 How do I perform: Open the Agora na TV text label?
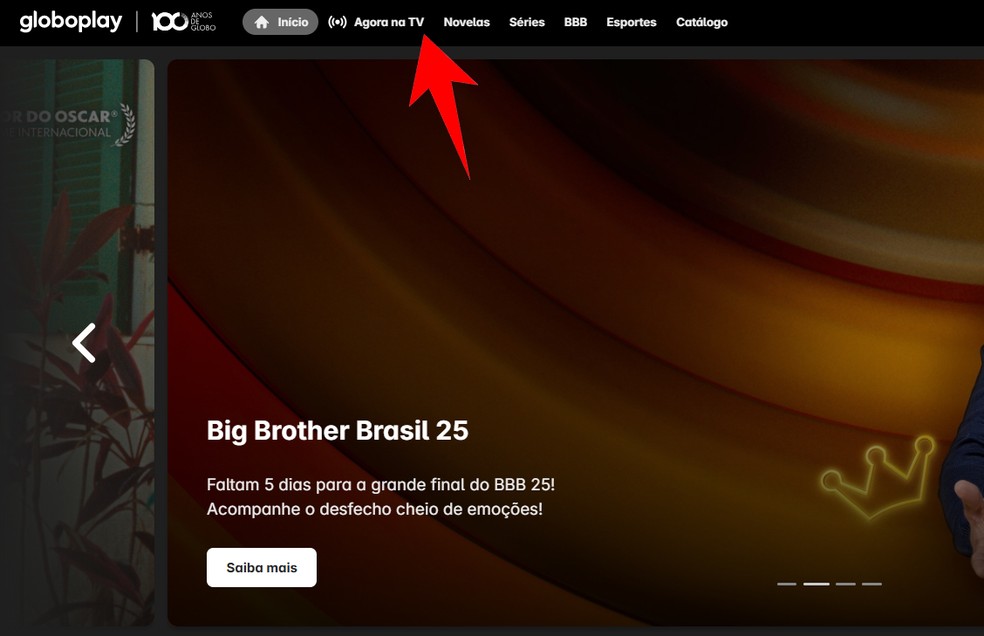(389, 23)
